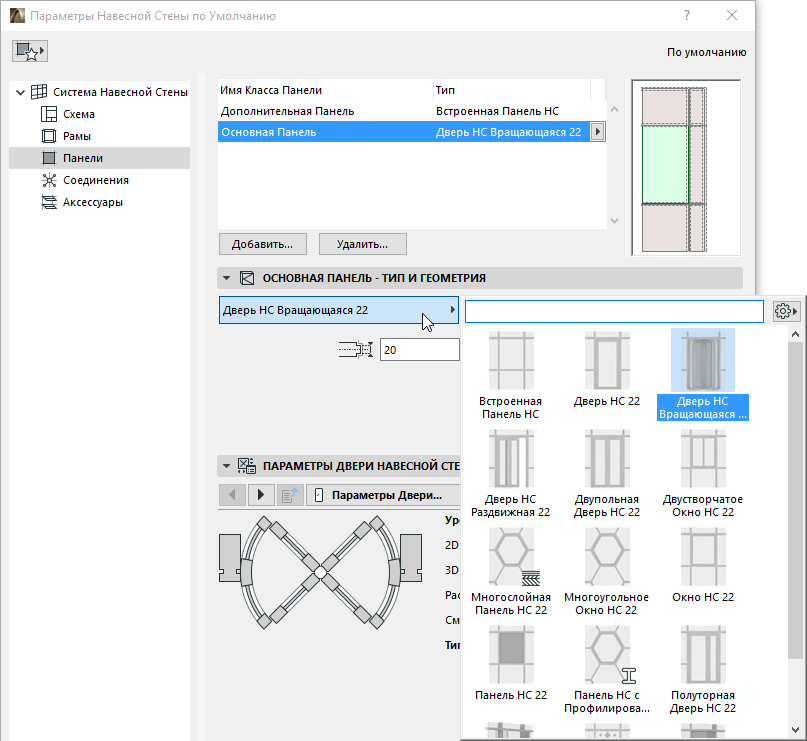The height and width of the screenshot is (741, 807).
Task: Select the Панели settings page
Action: (99, 158)
